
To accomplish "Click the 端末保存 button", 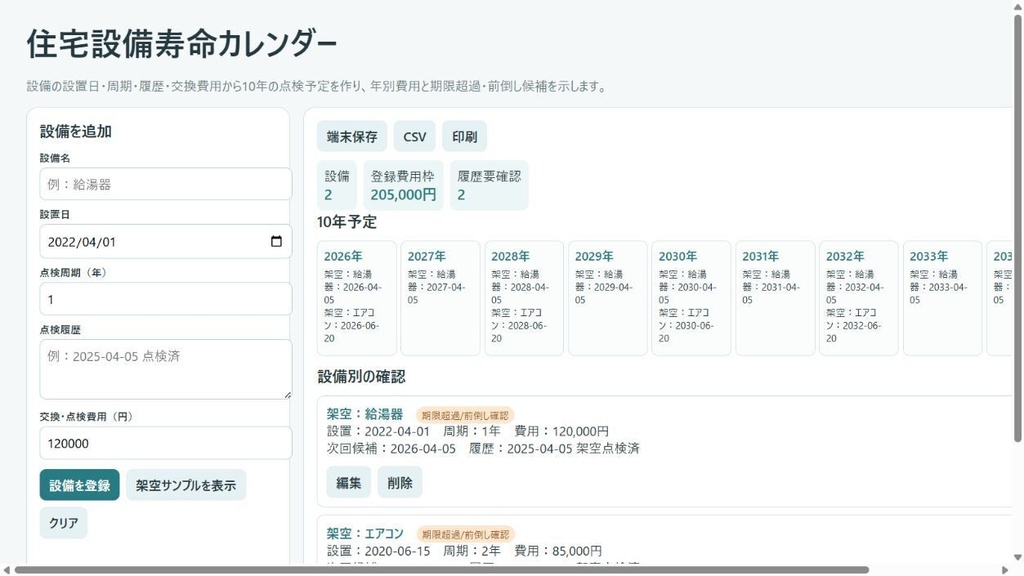I will point(352,136).
